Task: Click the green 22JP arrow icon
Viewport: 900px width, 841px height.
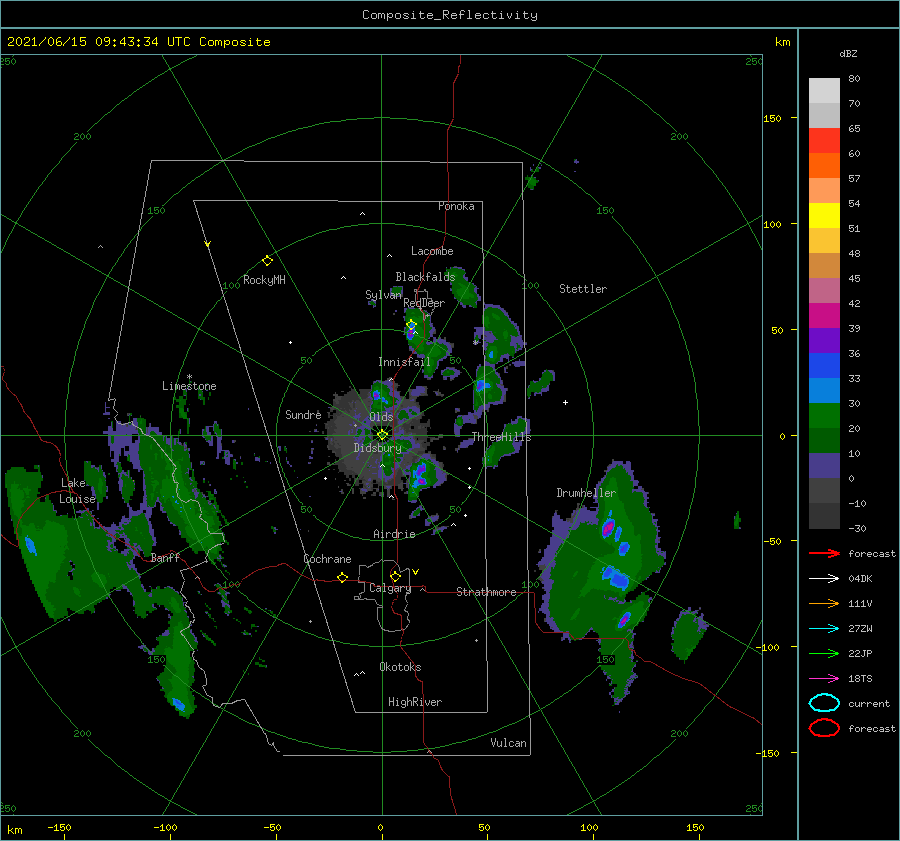Action: coord(824,653)
